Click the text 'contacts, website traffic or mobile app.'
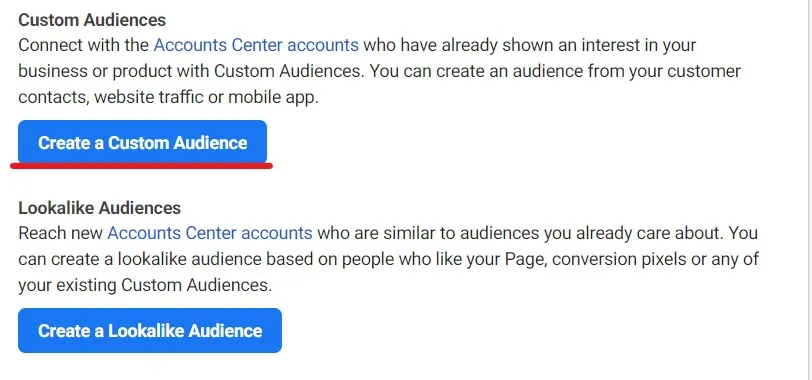The image size is (812, 380). click(168, 97)
